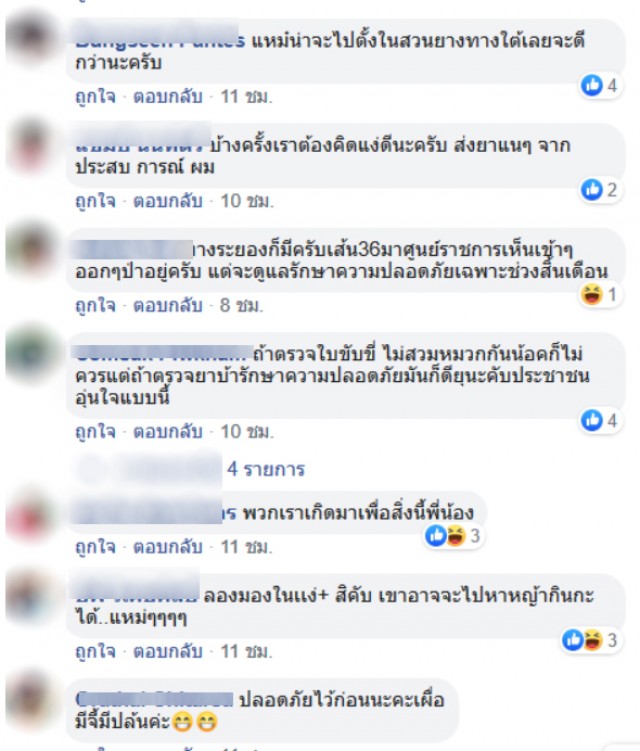Click ถูกใจ under พวกเราเกิดมา comment
The image size is (640, 751).
tap(95, 547)
